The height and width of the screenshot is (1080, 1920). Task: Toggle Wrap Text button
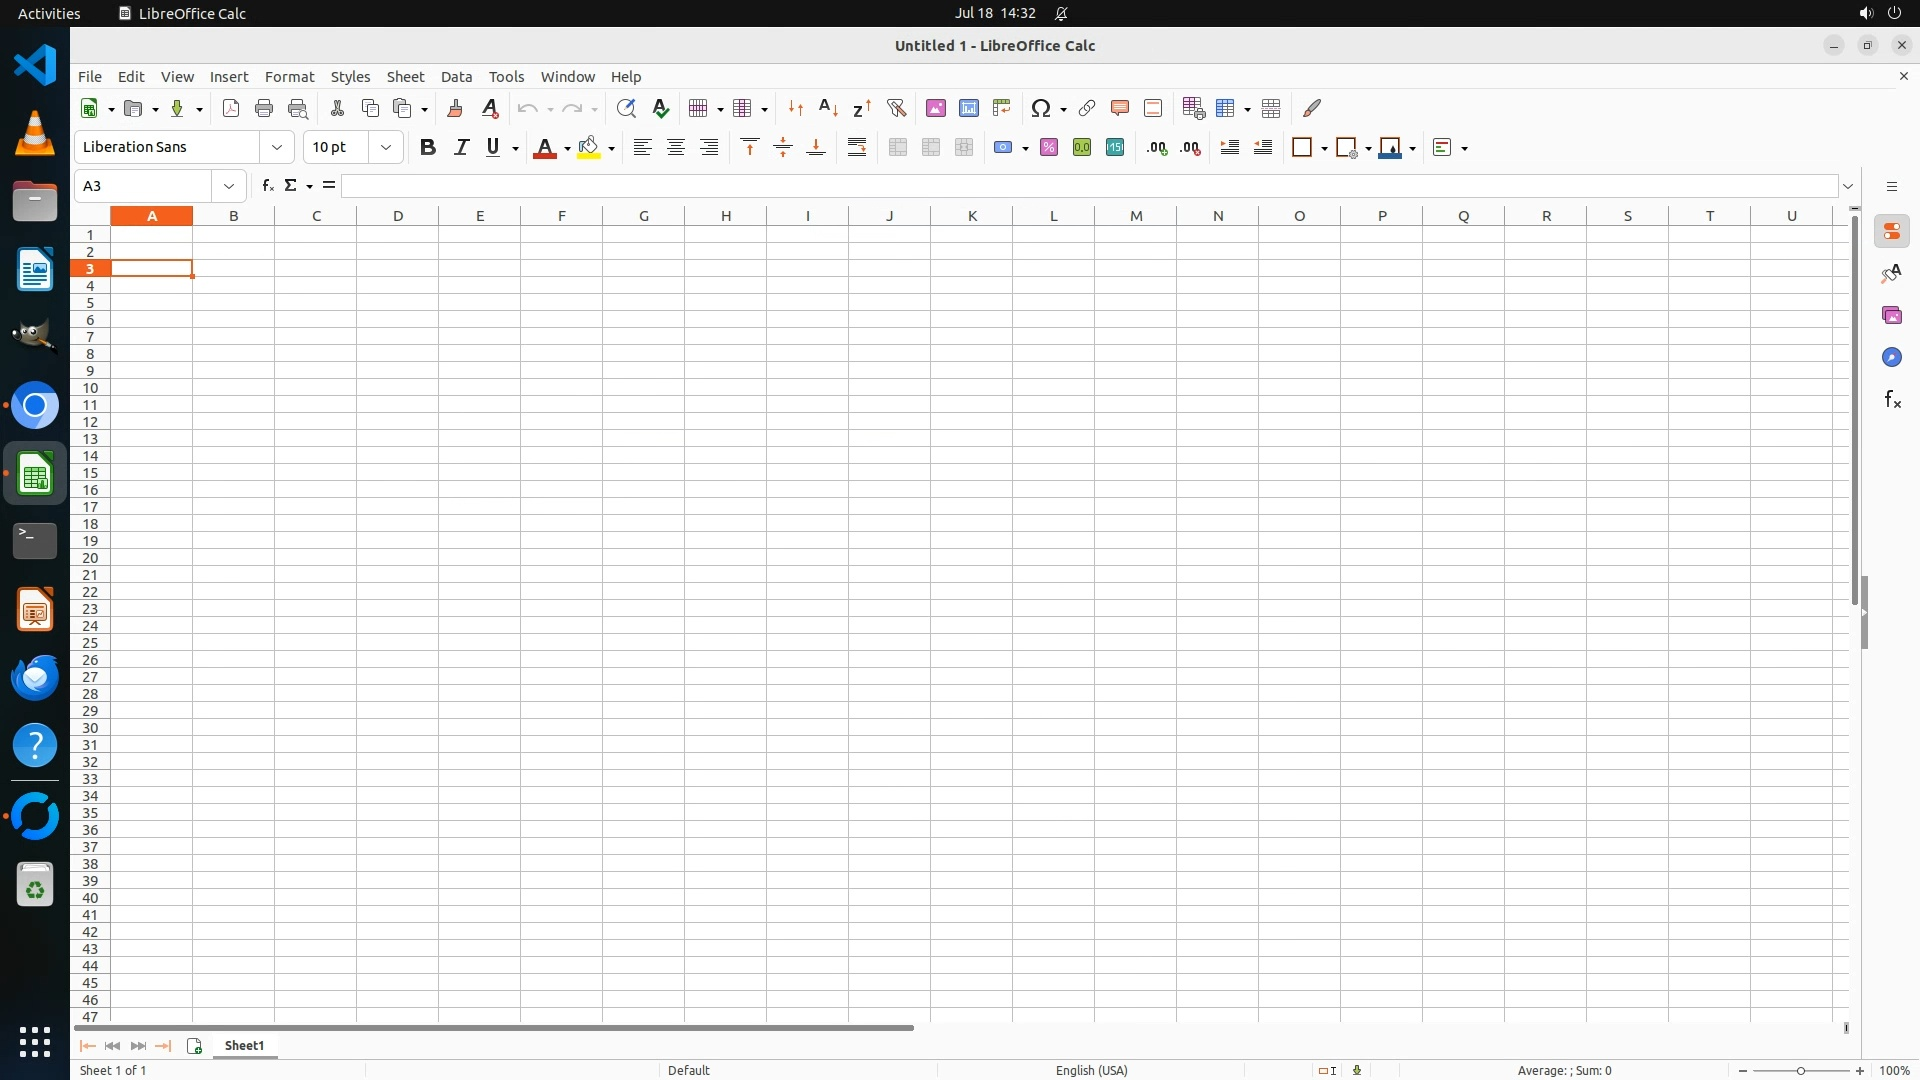857,147
